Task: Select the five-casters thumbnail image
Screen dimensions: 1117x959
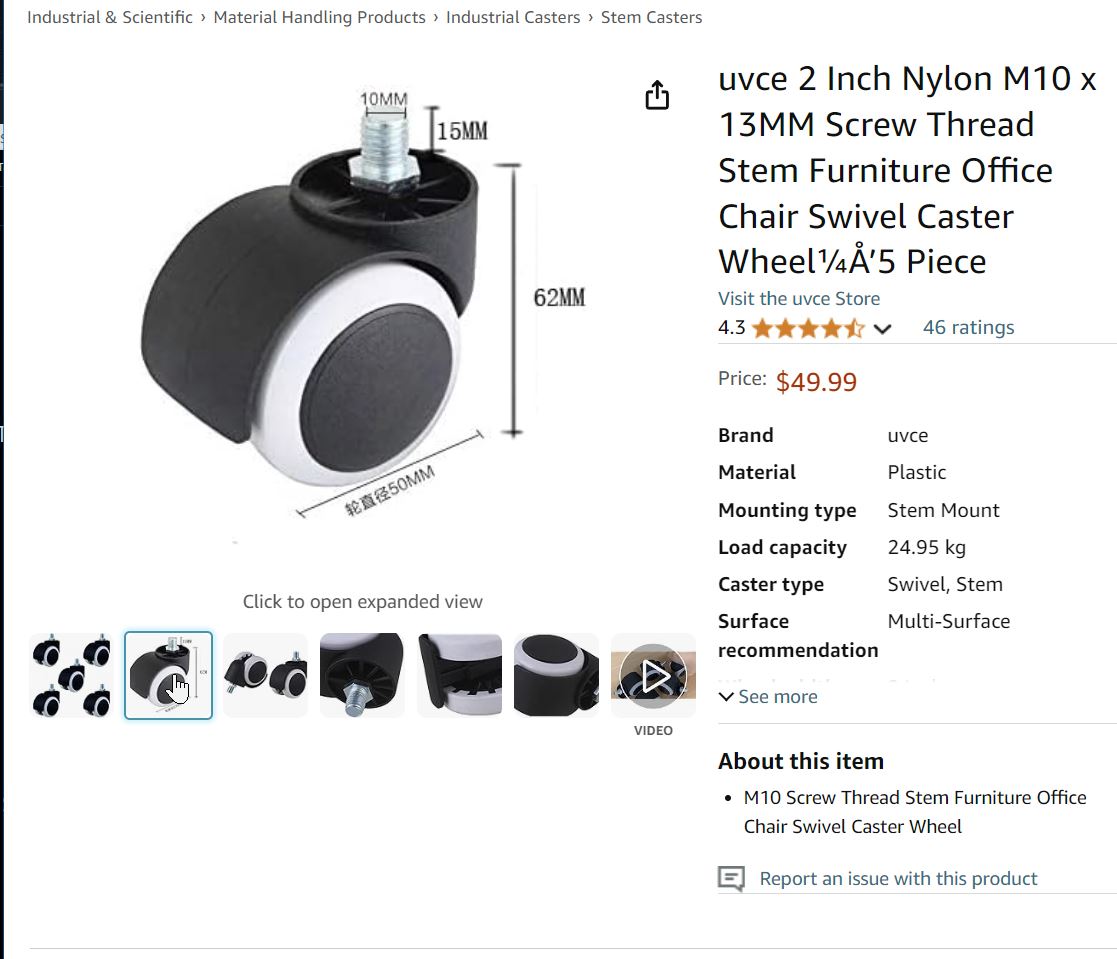Action: (71, 676)
